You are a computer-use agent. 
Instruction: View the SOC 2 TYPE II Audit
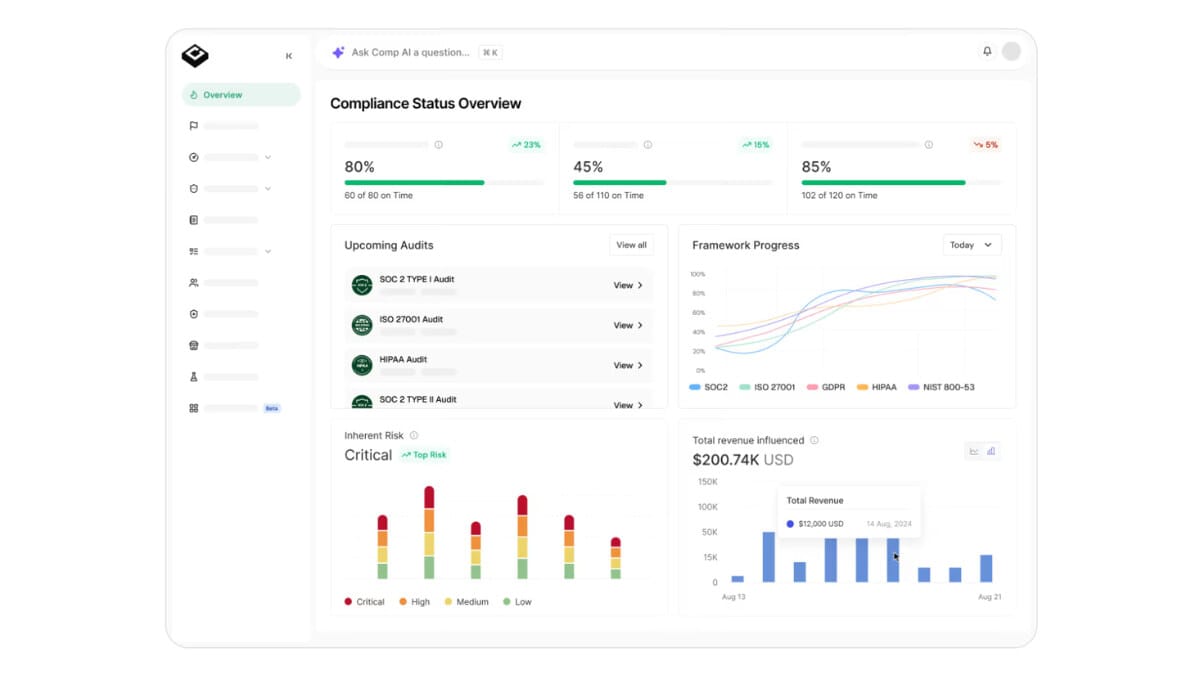tap(628, 405)
